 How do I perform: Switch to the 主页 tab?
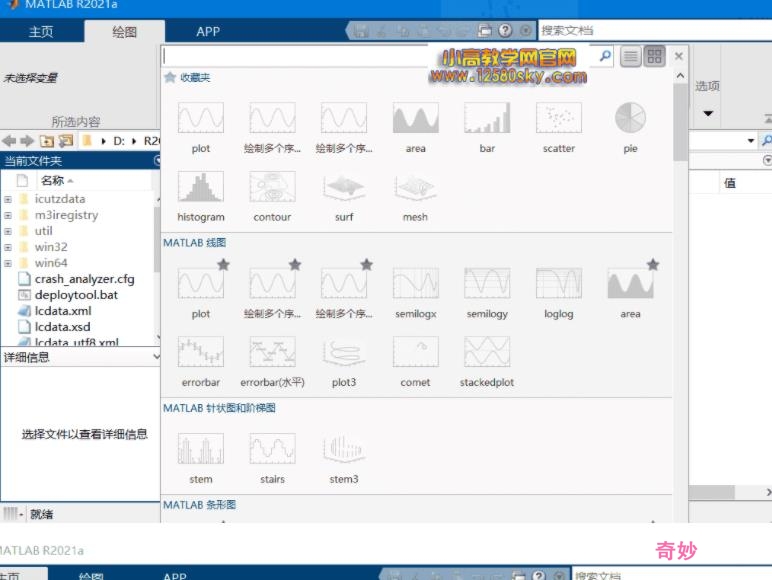click(x=41, y=32)
